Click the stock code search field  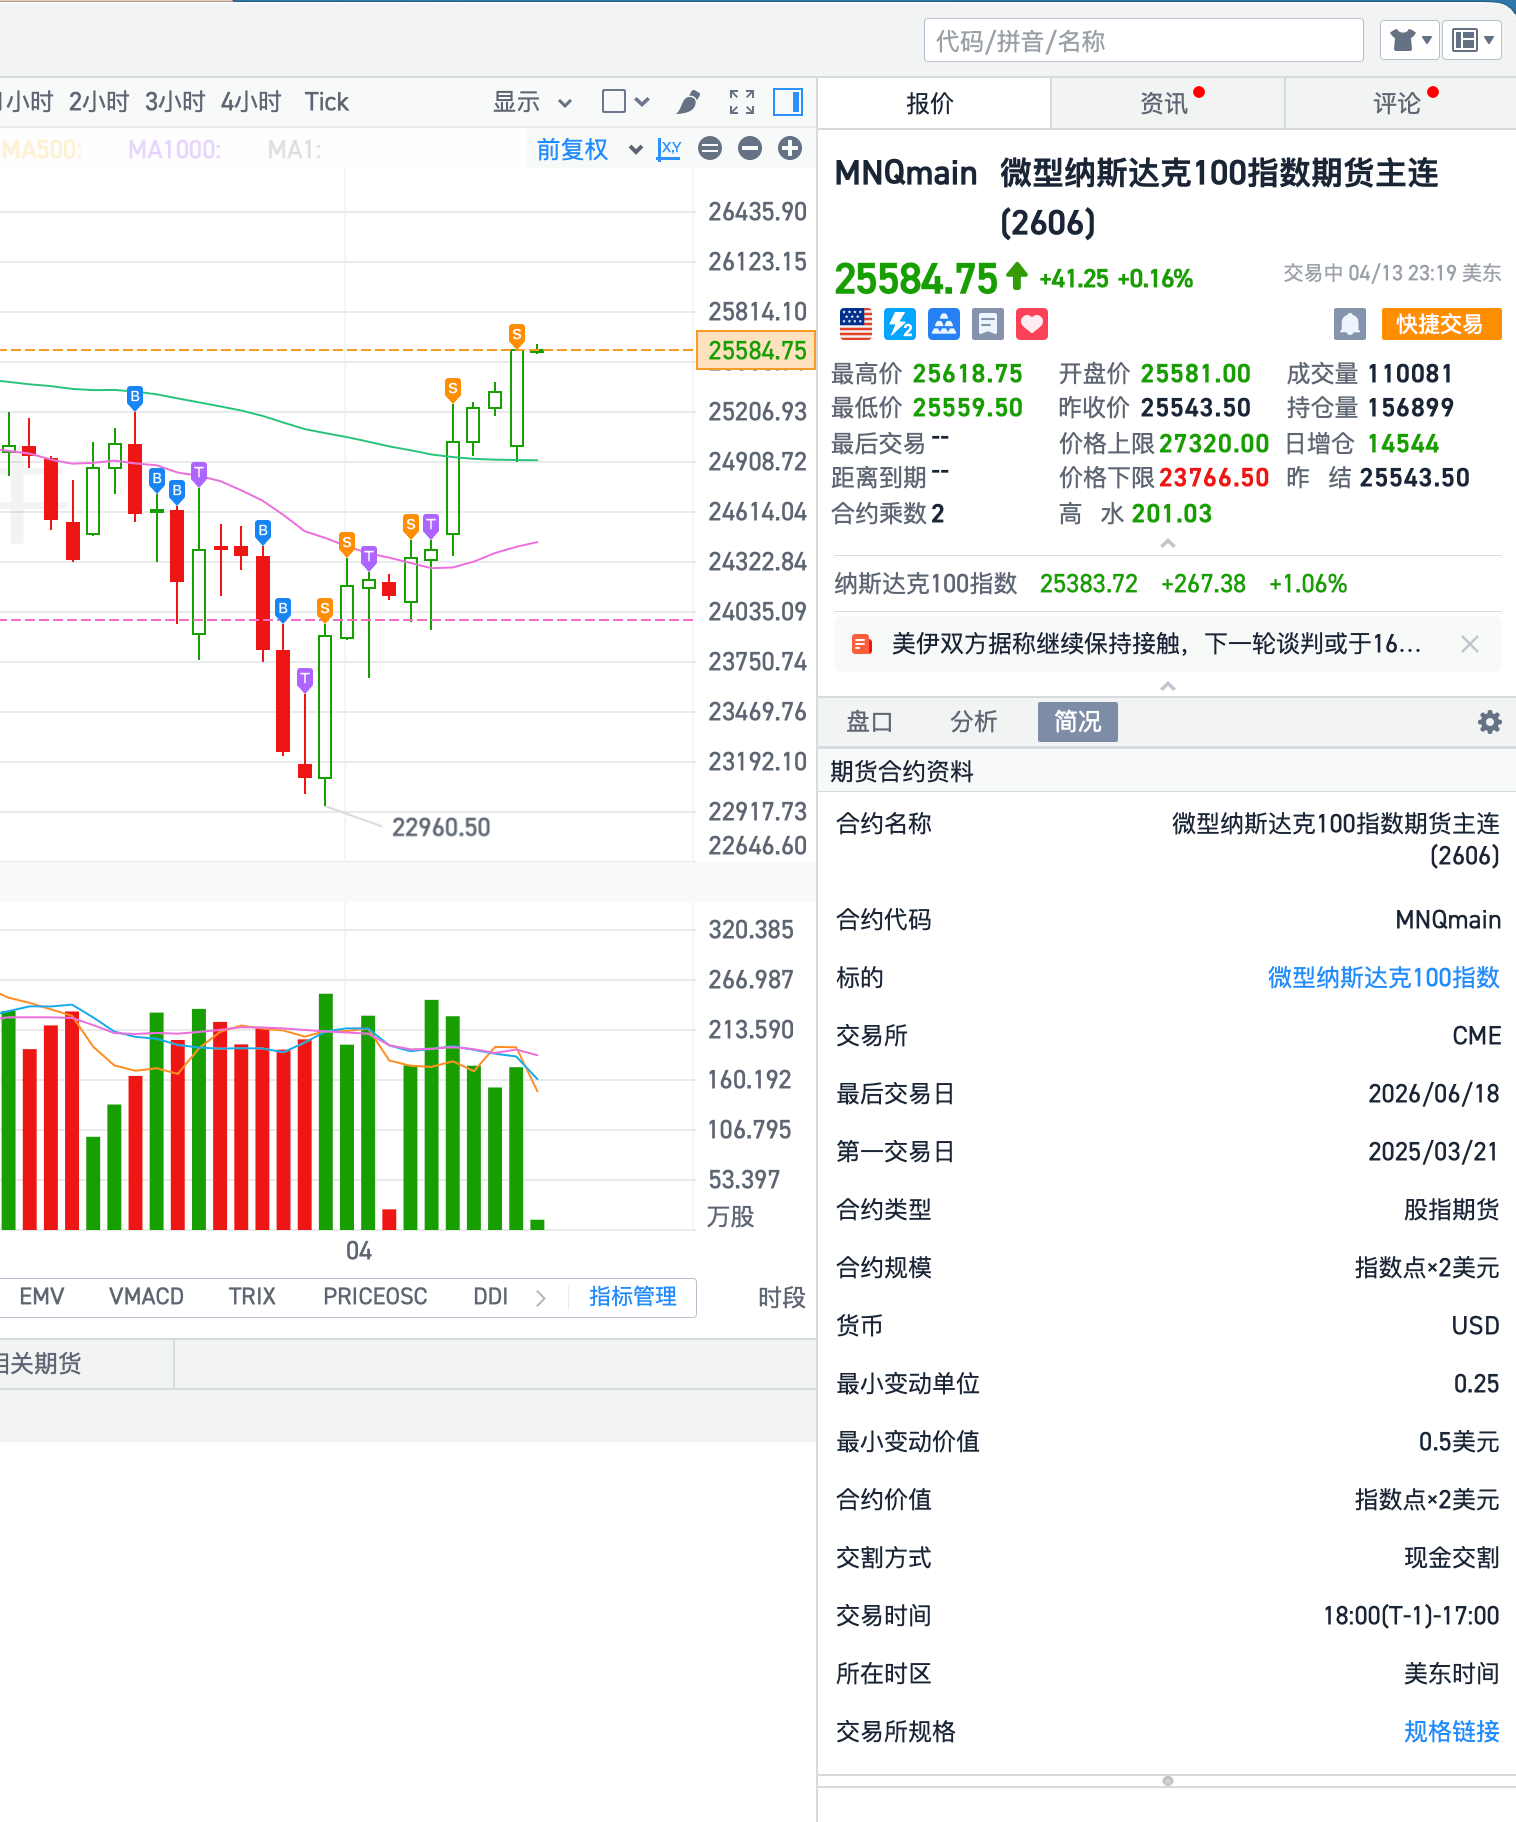tap(1143, 41)
